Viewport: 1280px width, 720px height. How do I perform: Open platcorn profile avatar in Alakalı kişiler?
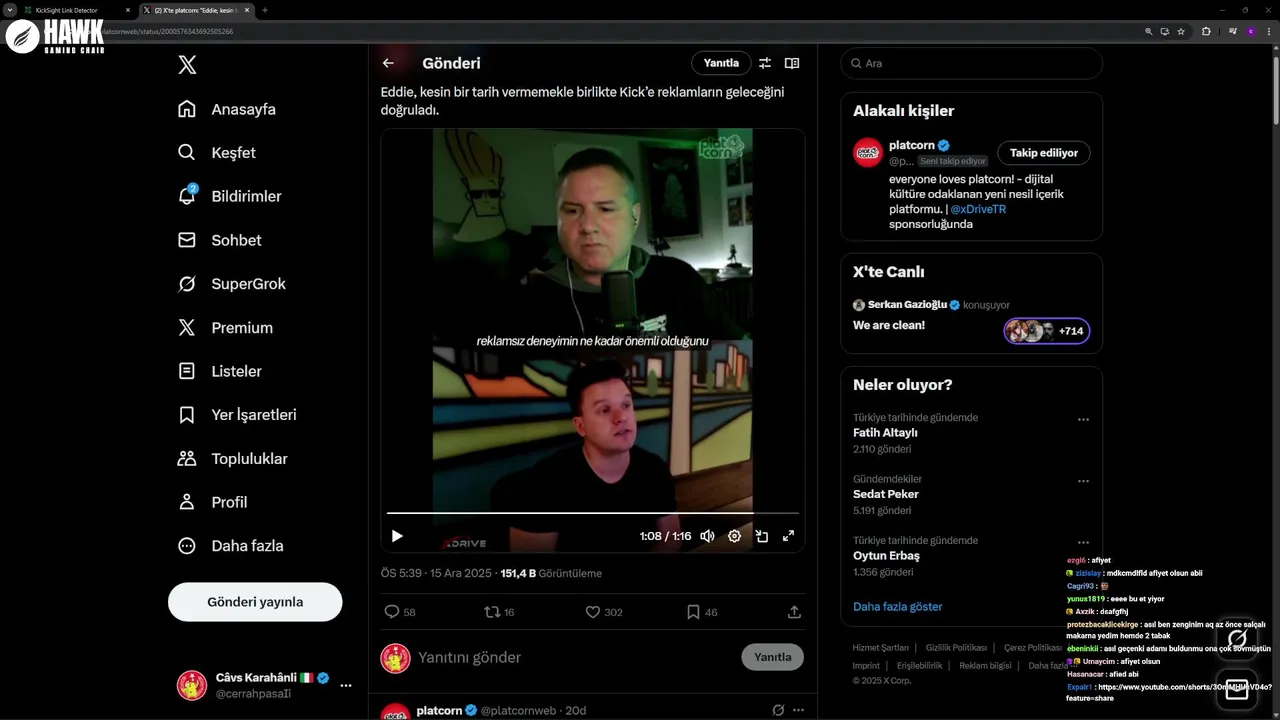coord(867,153)
